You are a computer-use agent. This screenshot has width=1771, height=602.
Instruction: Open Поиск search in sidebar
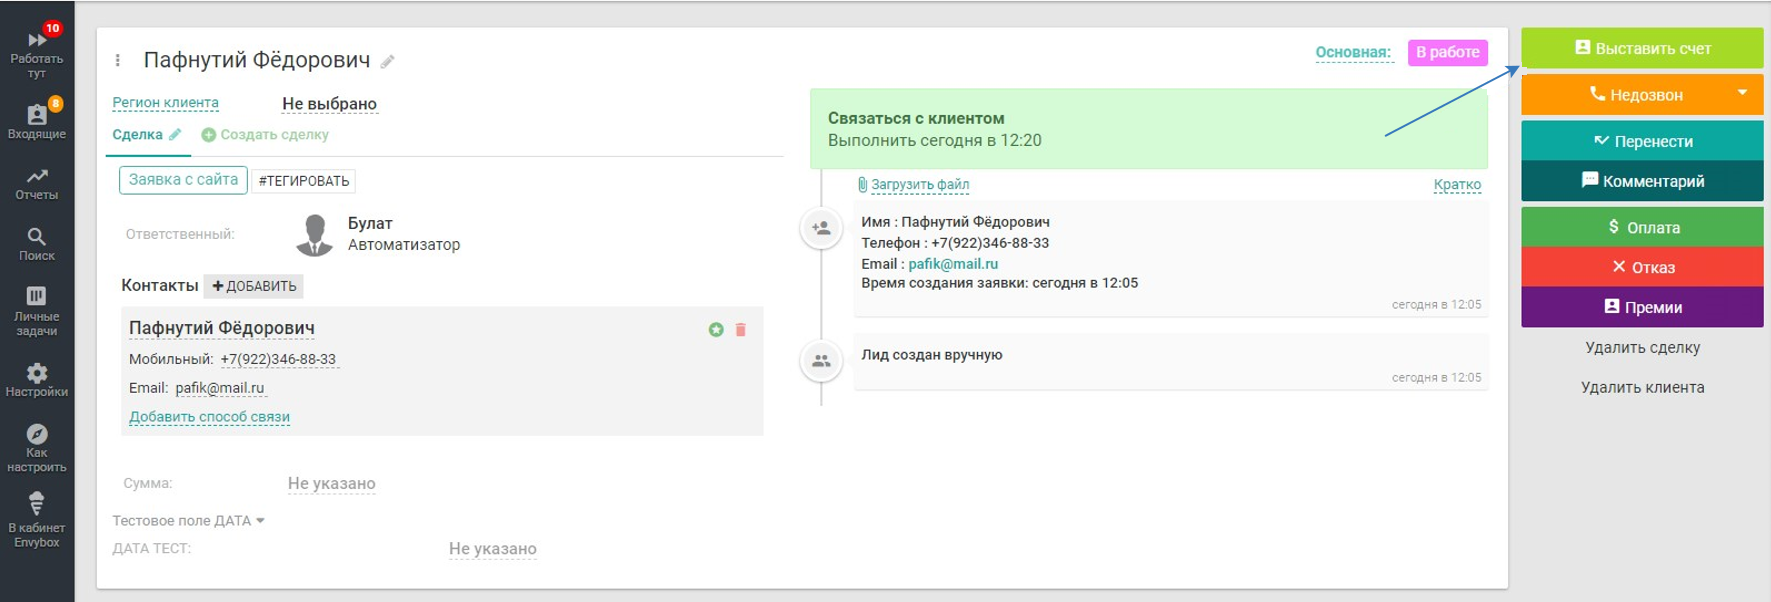click(37, 245)
